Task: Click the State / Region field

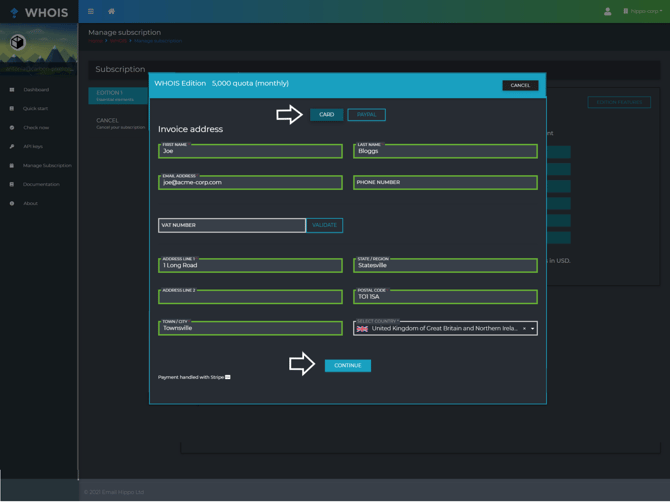Action: 445,265
